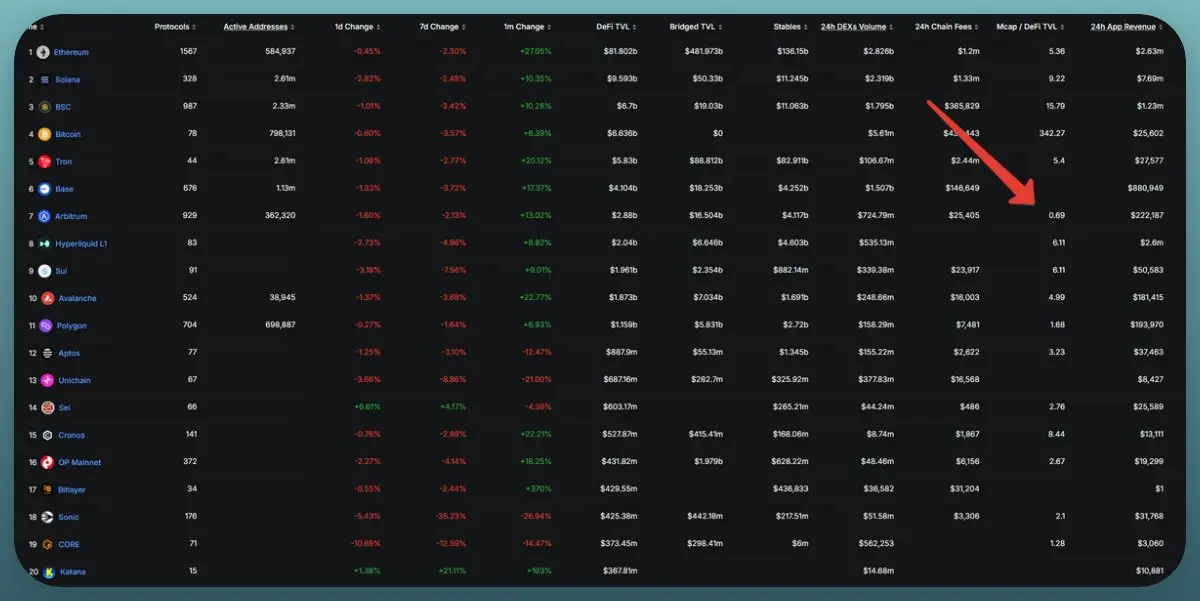Click the Solana chain logo icon
This screenshot has width=1200, height=601.
44,79
